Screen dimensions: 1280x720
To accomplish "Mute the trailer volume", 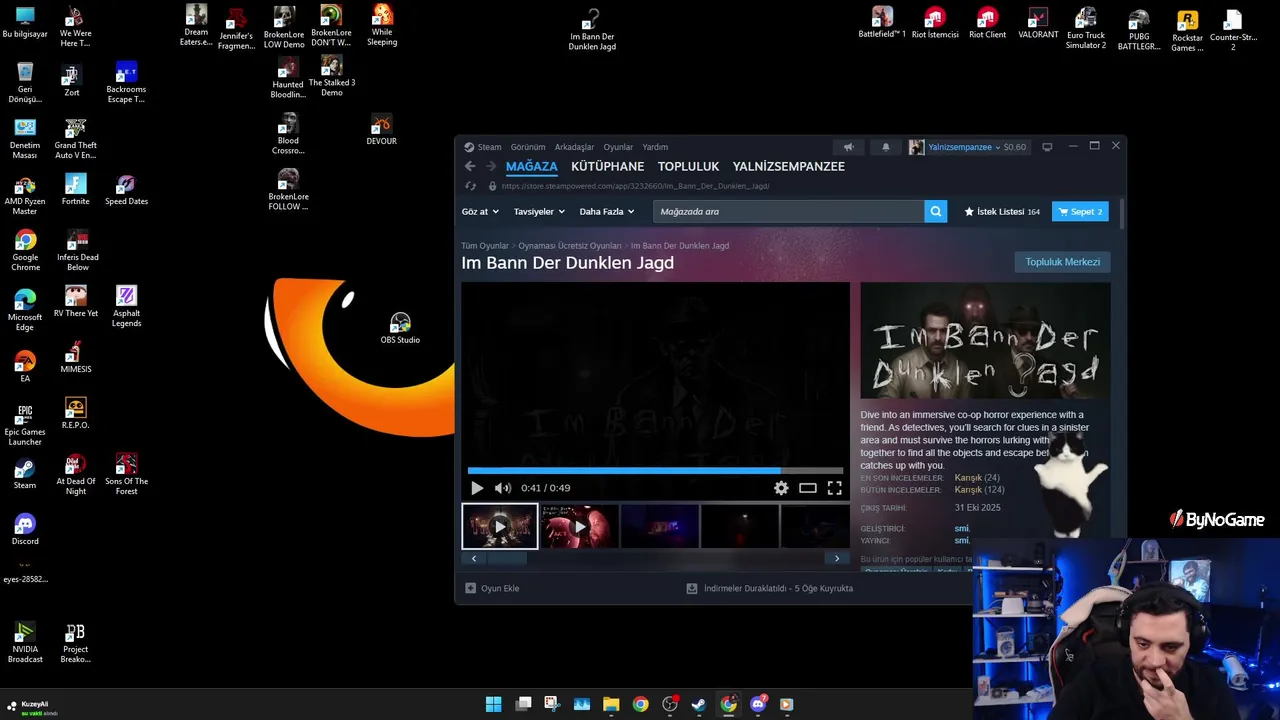I will click(502, 488).
